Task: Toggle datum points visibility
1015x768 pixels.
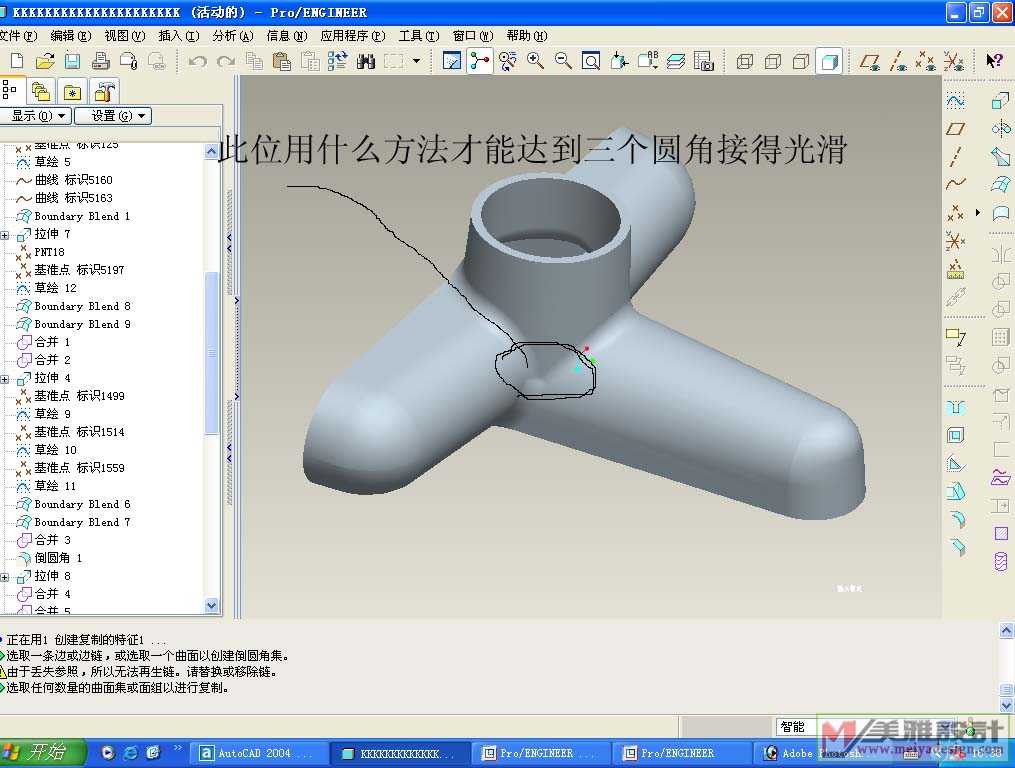Action: coord(926,61)
